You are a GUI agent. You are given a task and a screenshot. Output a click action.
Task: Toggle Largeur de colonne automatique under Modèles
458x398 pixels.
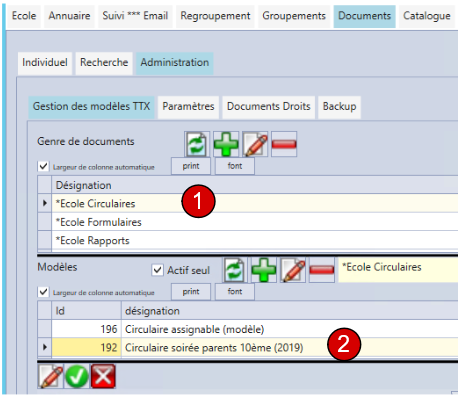click(43, 292)
